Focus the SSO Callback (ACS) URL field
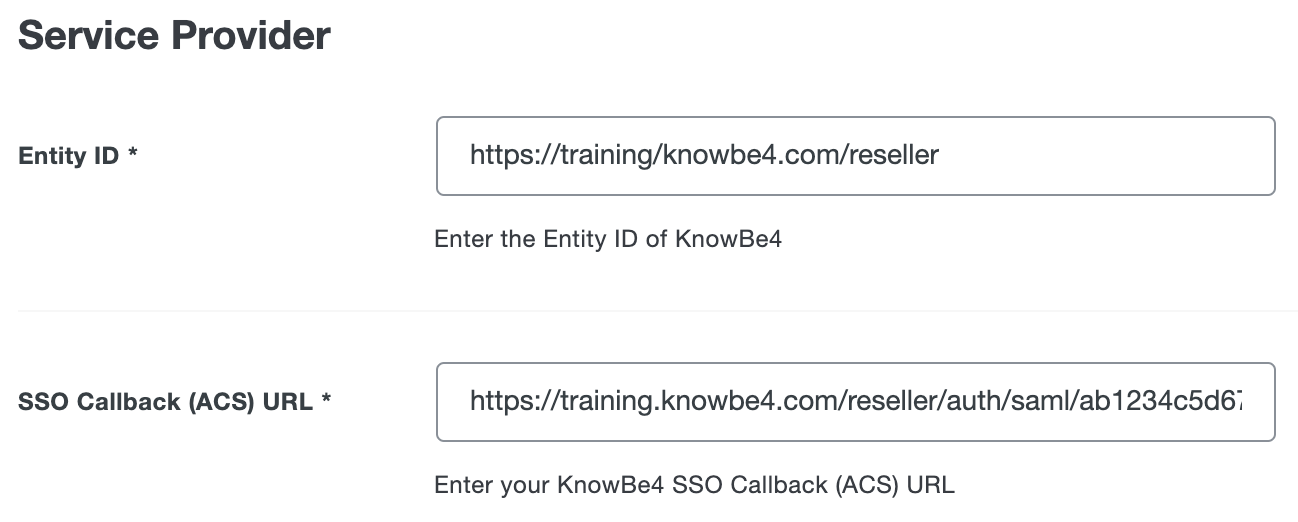Viewport: 1298px width, 522px height. coord(855,402)
